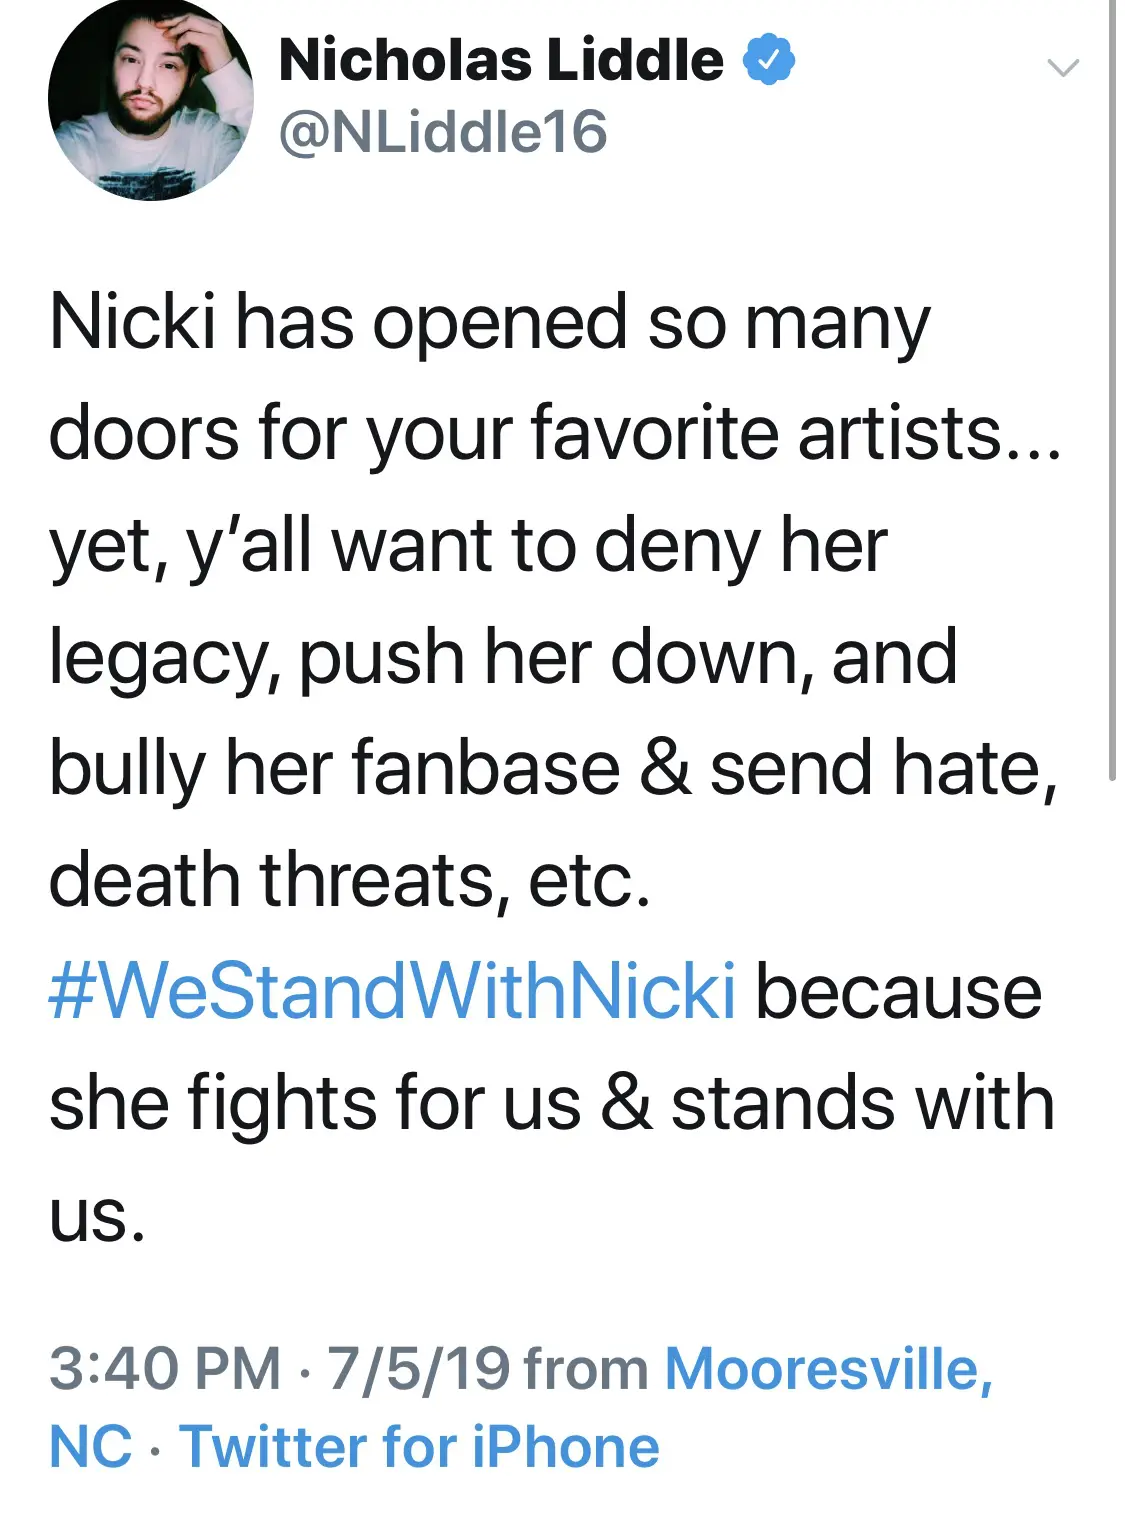Click the text "death threats, etc."

(x=350, y=880)
